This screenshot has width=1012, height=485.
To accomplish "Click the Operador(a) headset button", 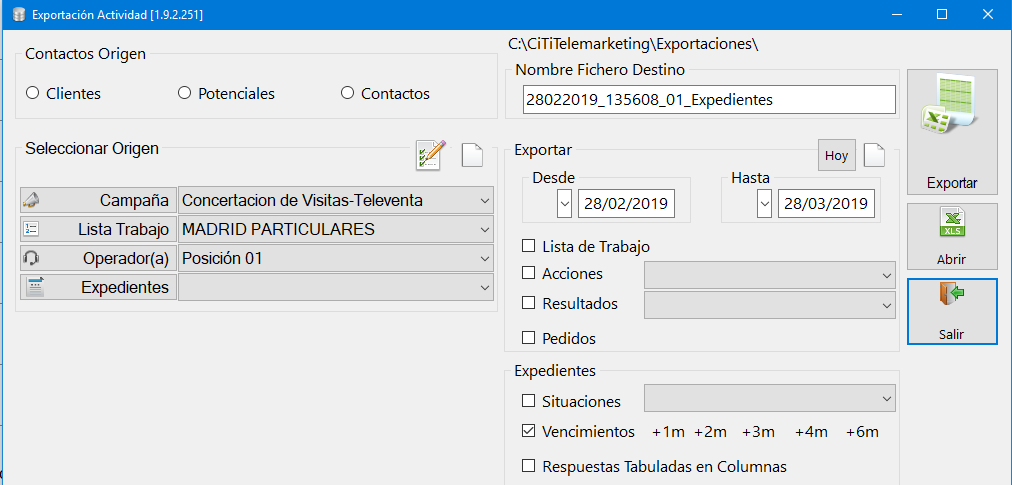I will [98, 258].
